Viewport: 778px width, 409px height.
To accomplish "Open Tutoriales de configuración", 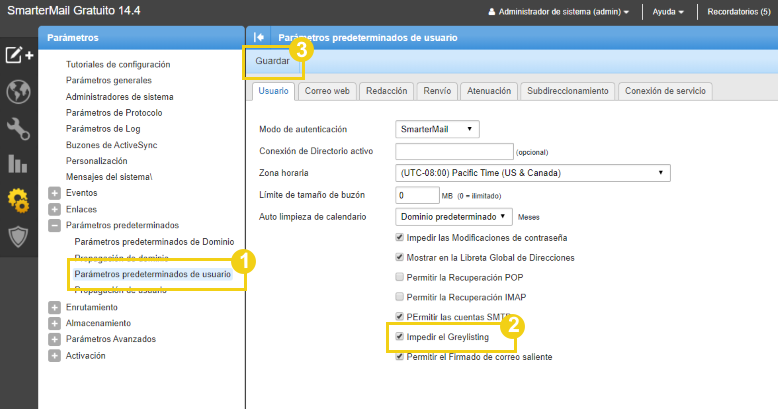I will [x=118, y=65].
